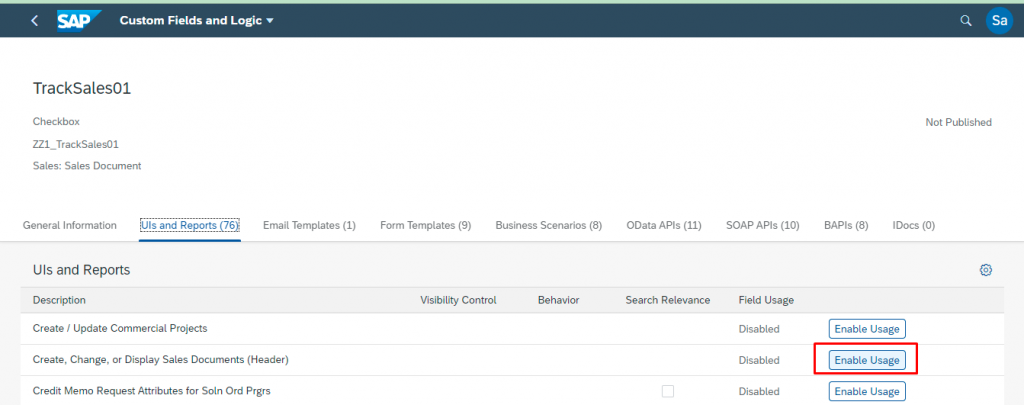The image size is (1024, 405).
Task: Expand the Custom Fields and Logic menu
Action: 197,20
